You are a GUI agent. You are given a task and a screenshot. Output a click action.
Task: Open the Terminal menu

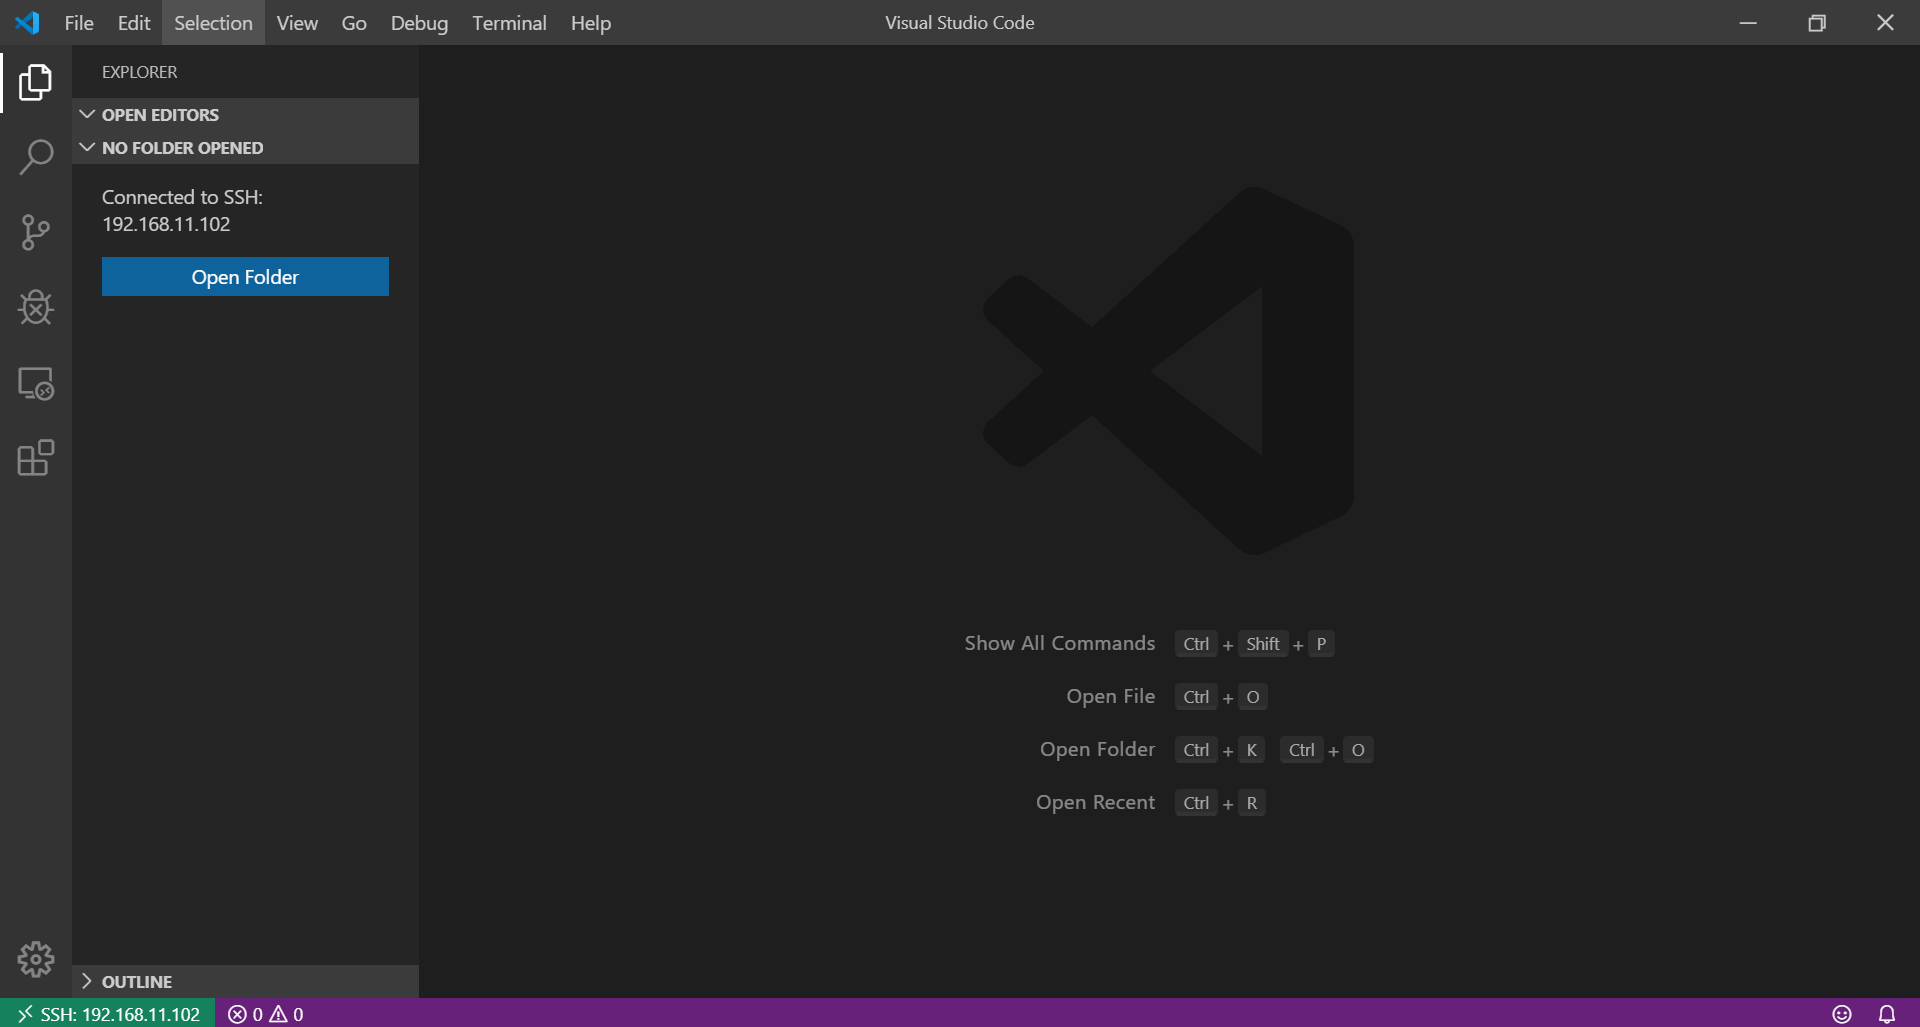click(509, 22)
